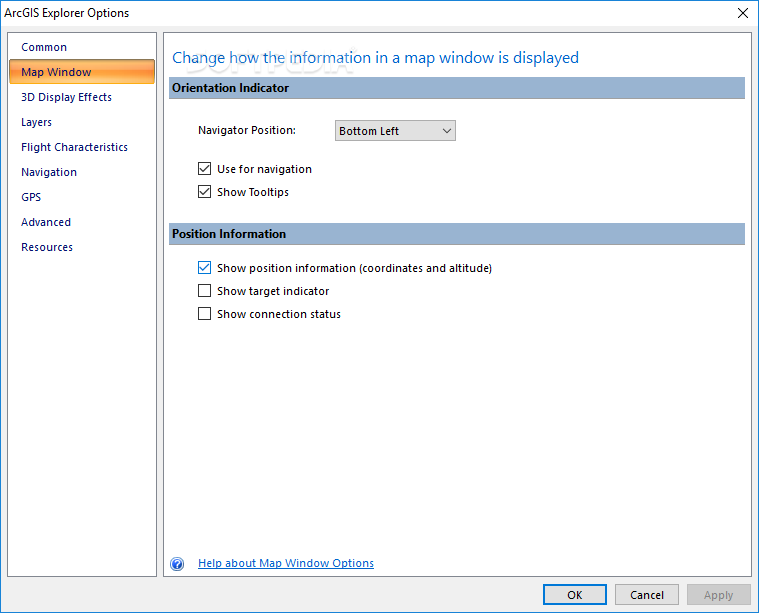Open the Resources page

47,247
